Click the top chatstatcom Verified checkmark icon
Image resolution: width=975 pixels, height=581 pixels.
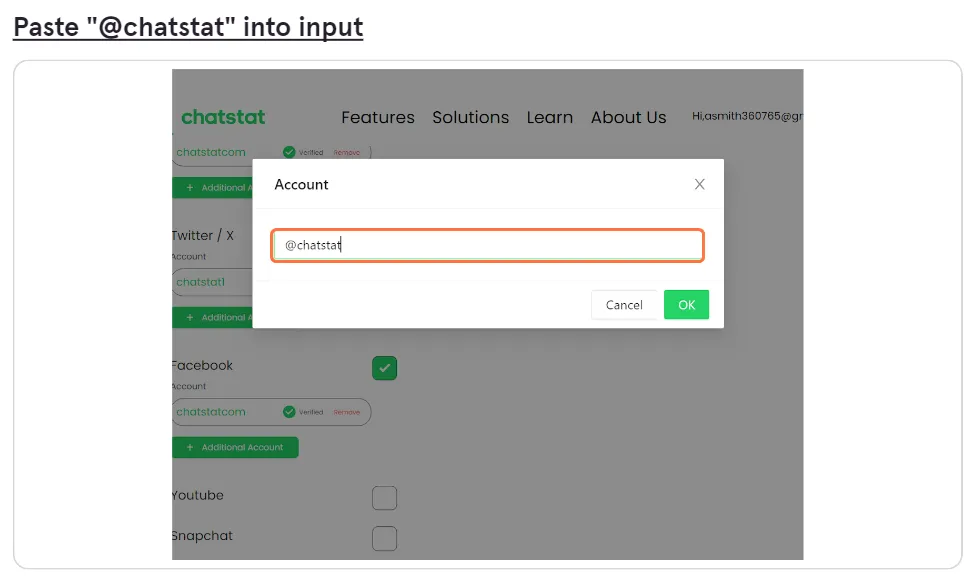tap(289, 152)
